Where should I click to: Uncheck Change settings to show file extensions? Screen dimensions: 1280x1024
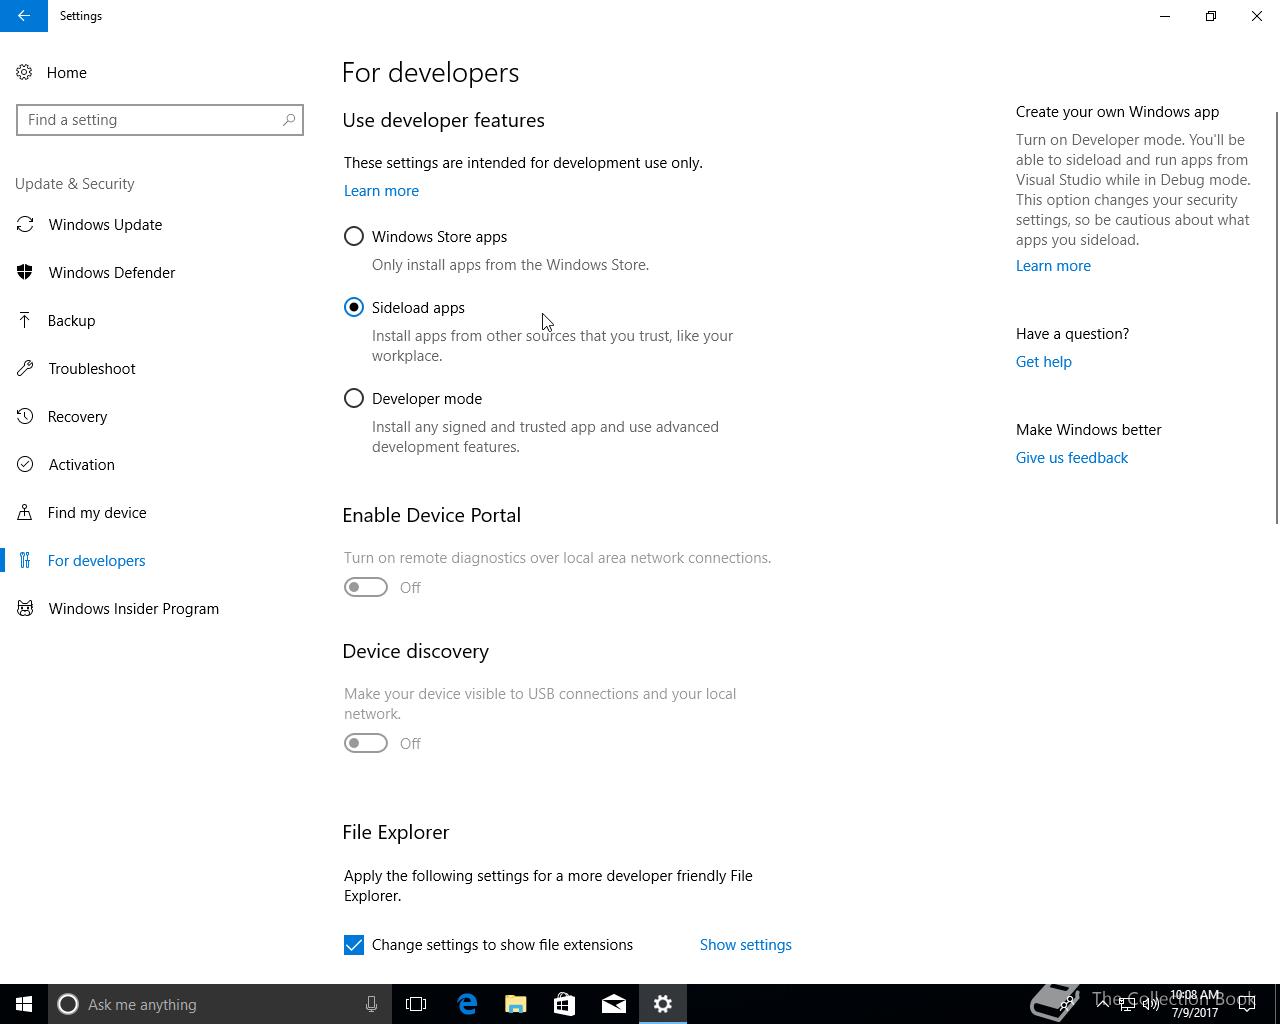[354, 945]
